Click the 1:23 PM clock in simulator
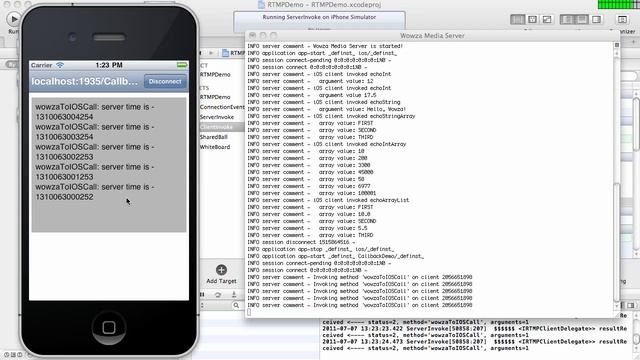 click(x=109, y=65)
